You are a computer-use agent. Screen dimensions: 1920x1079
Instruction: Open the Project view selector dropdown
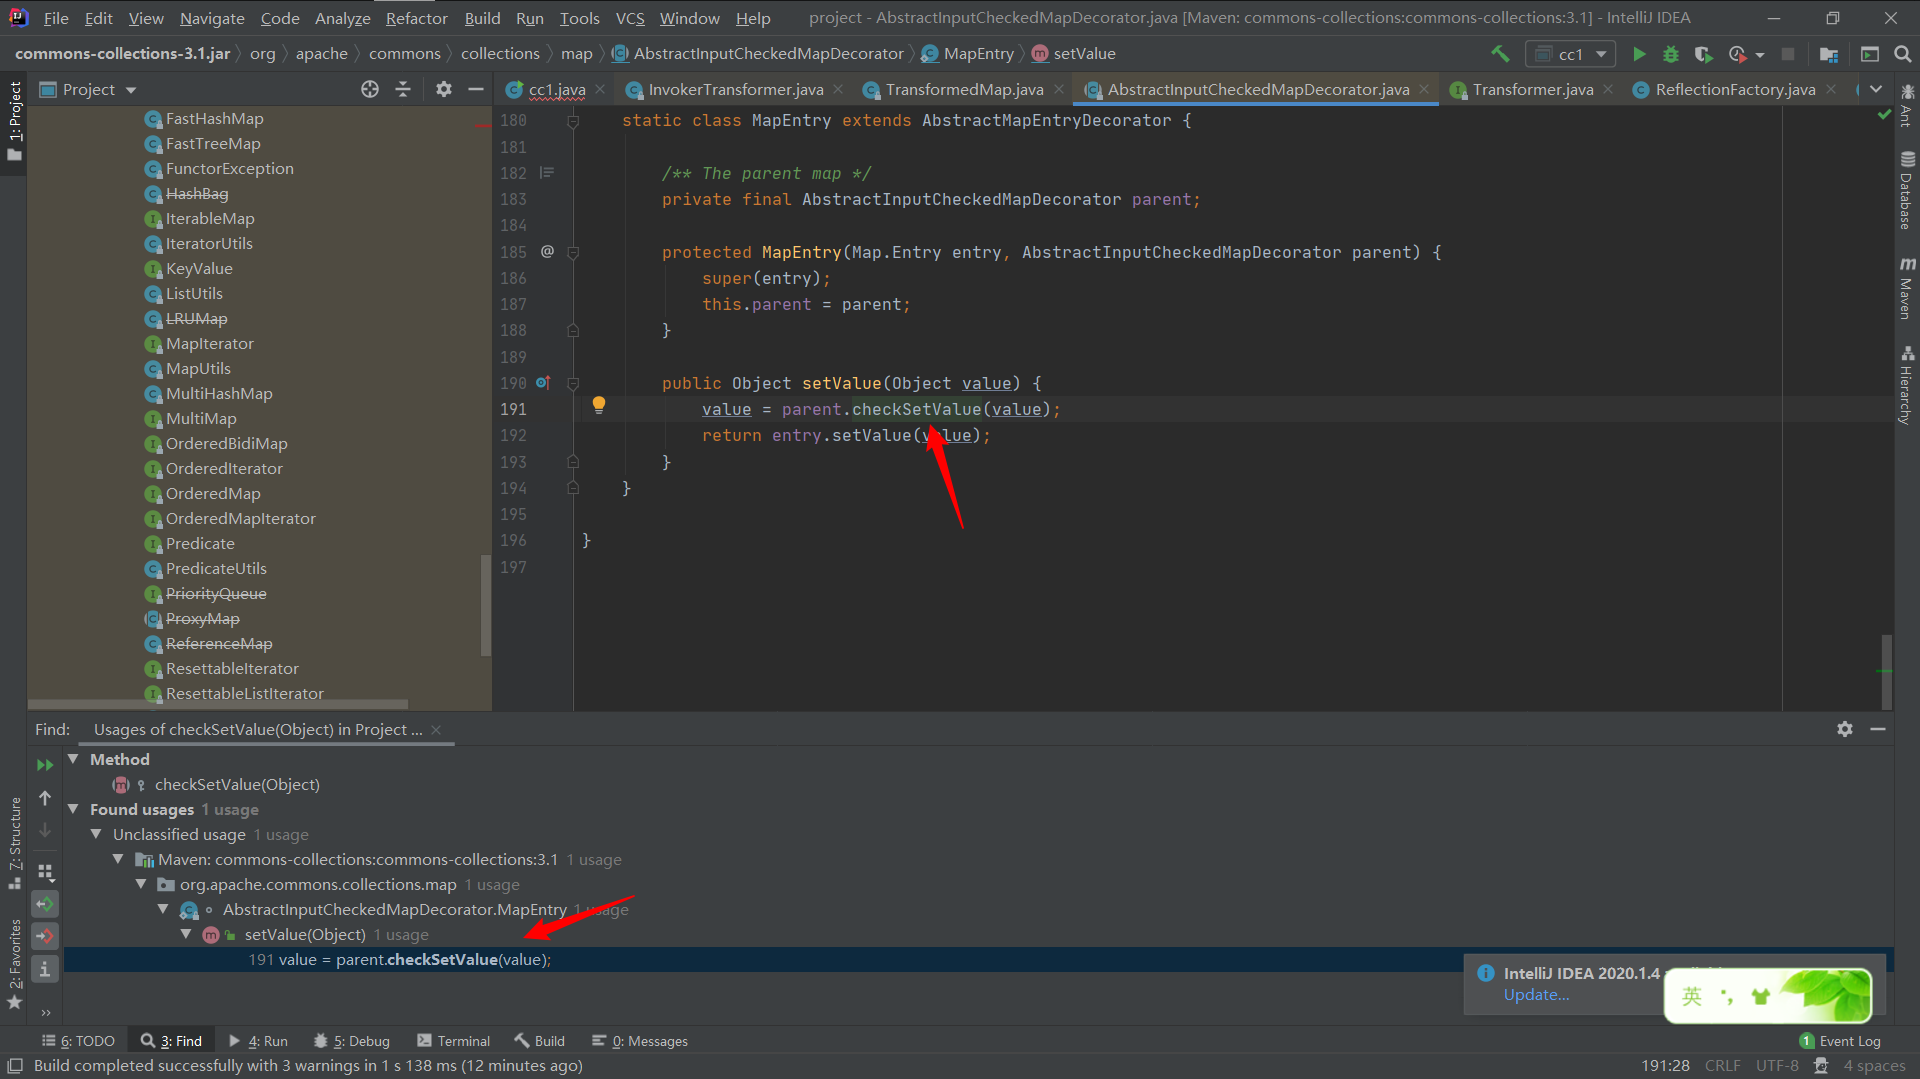pos(88,89)
